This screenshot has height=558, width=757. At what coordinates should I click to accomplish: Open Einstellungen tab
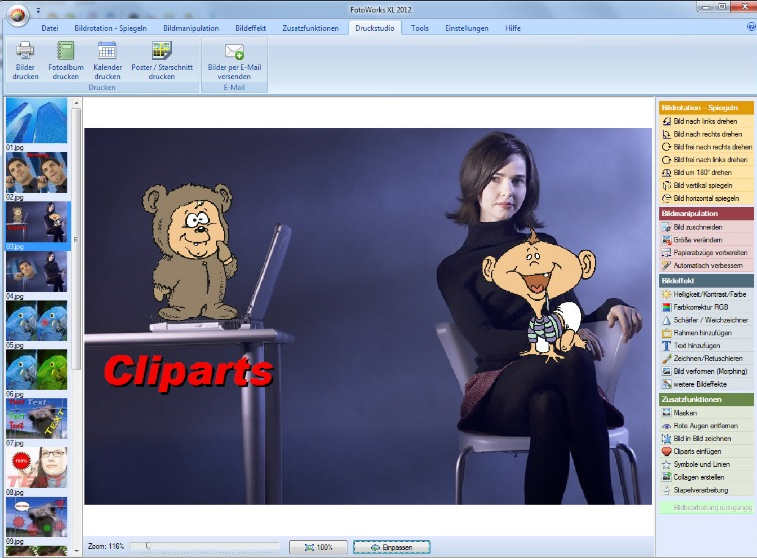[467, 28]
